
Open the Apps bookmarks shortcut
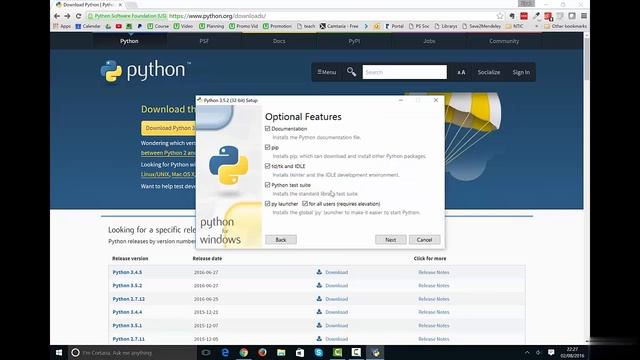pos(62,26)
